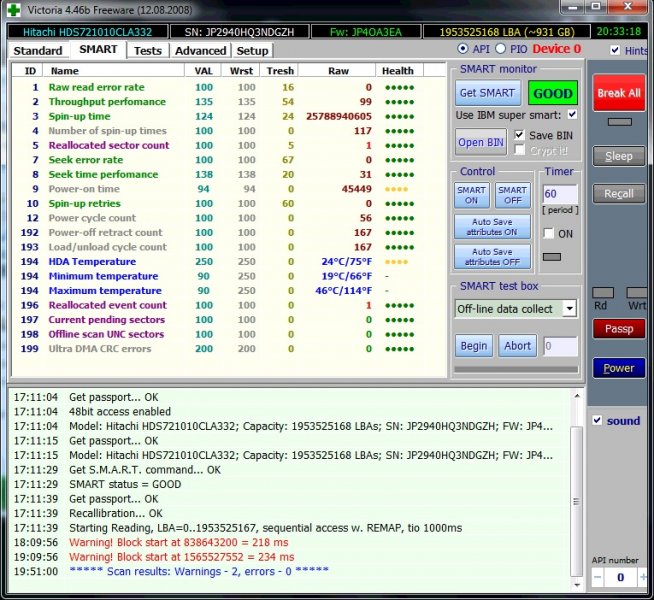Click the Sleep button

click(618, 156)
